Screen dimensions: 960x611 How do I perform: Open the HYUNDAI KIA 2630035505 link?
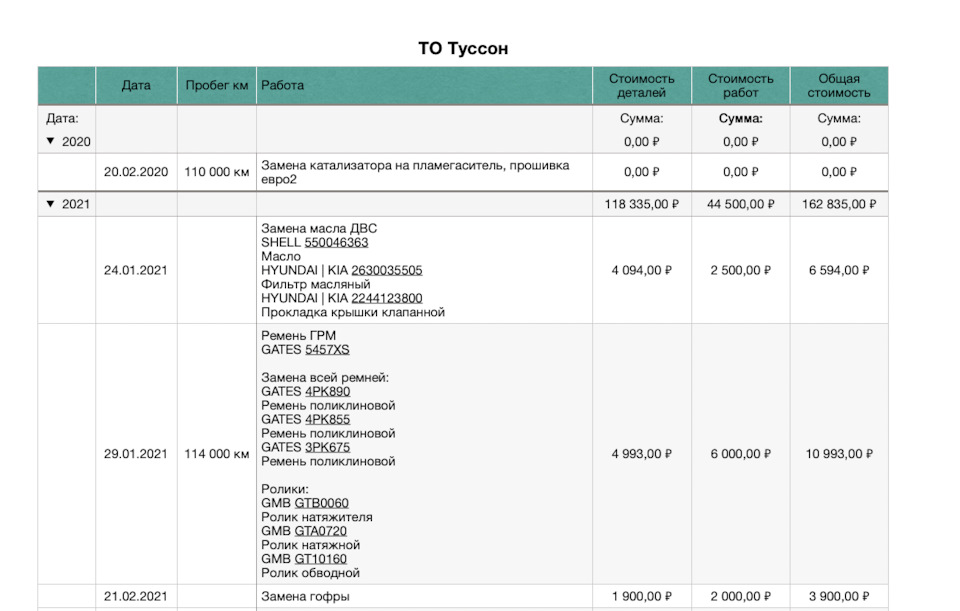(x=387, y=270)
